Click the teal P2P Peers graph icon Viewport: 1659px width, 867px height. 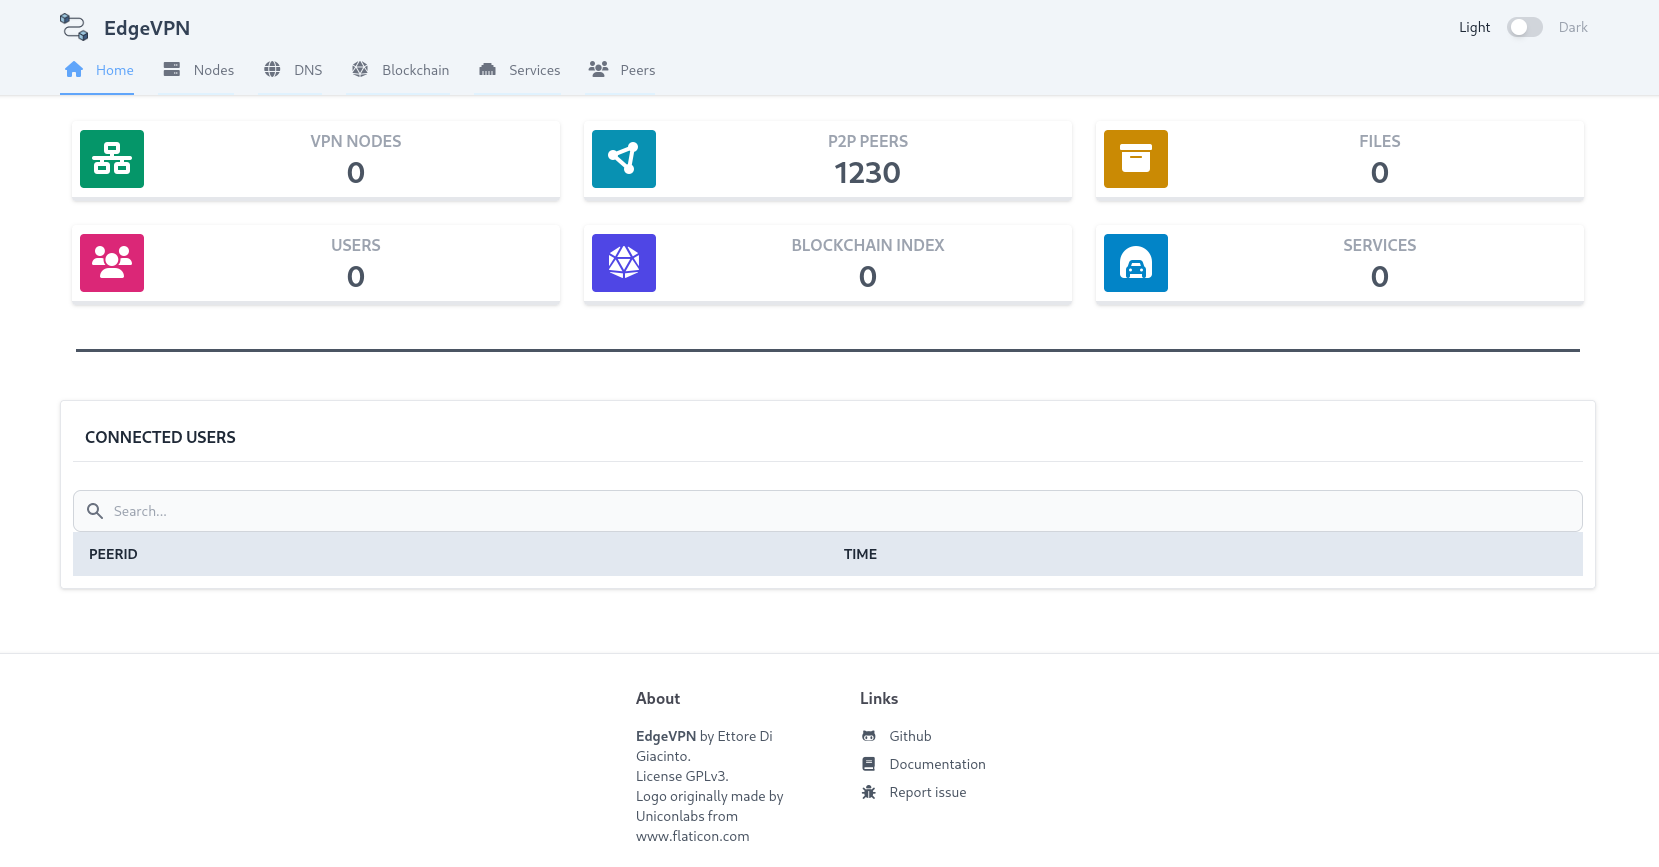[x=624, y=159]
